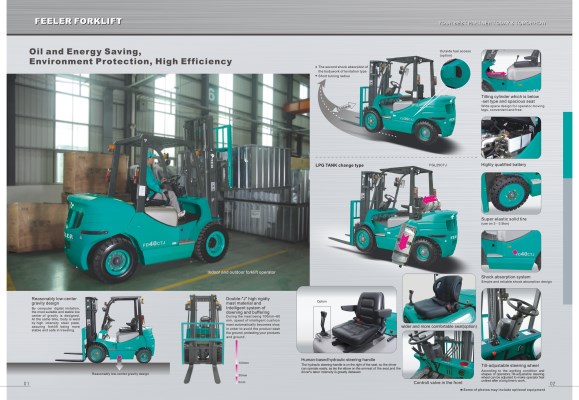579x400 pixels.
Task: Open the tilting cylinder and seat thumbnail
Action: 511,71
